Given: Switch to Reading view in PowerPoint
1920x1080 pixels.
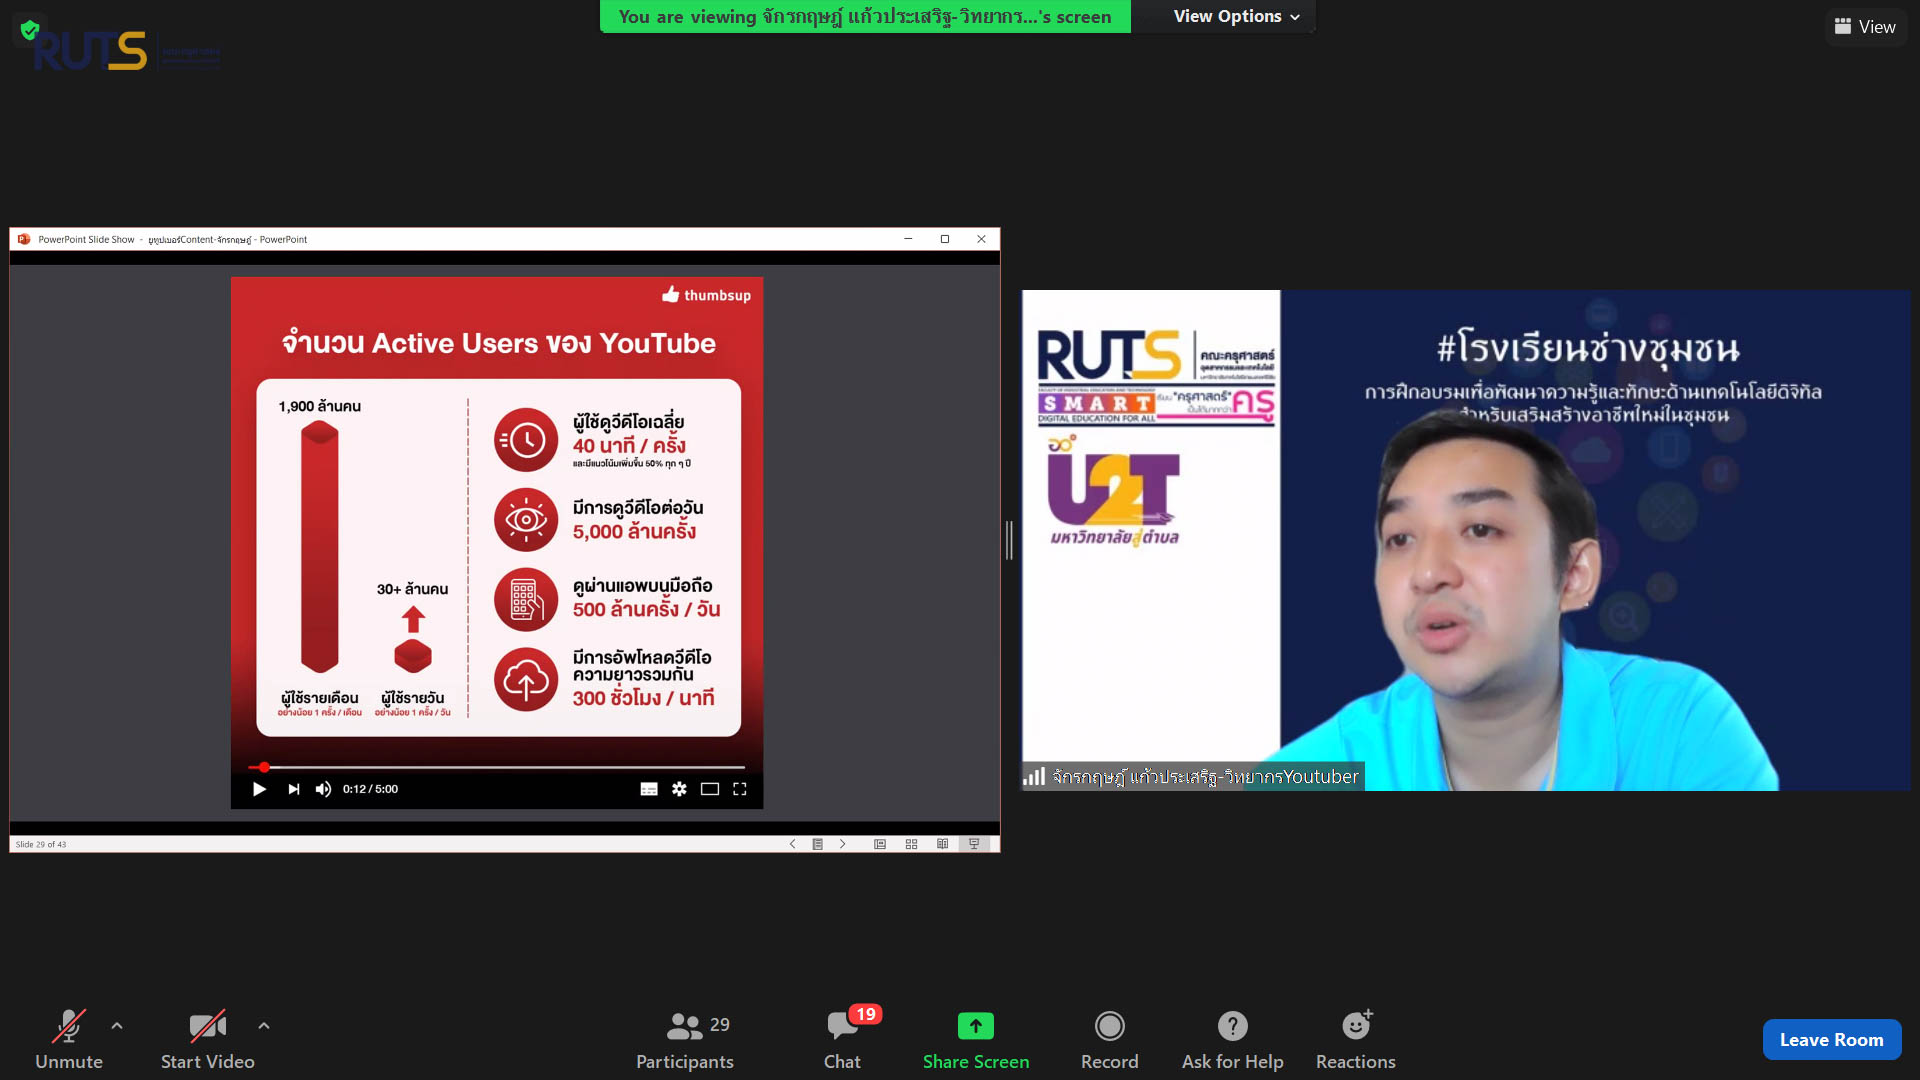Looking at the screenshot, I should (x=942, y=844).
